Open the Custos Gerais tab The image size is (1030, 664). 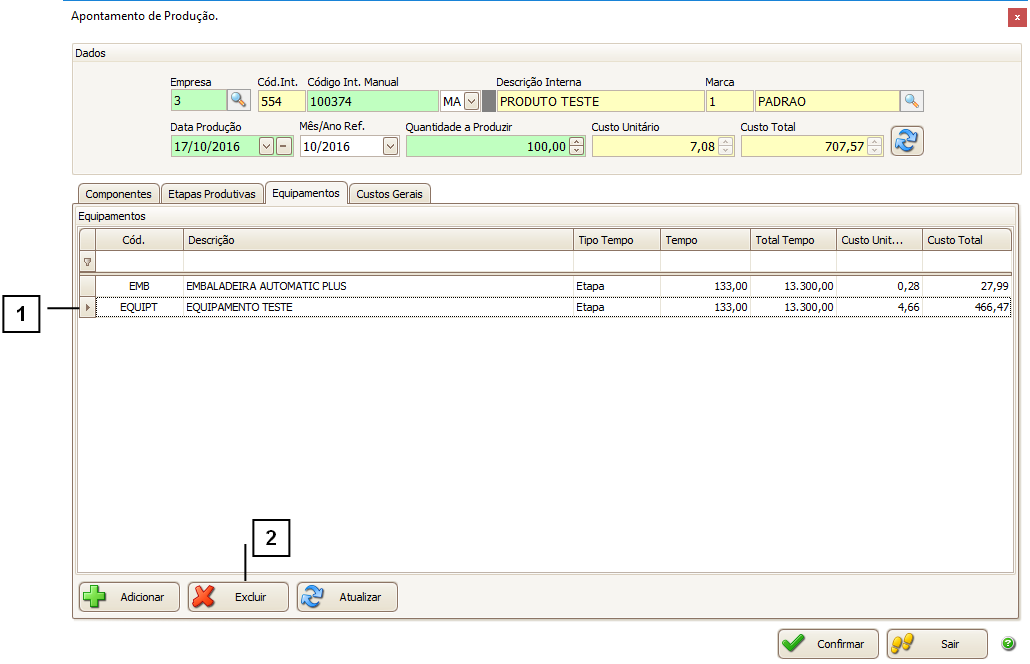pyautogui.click(x=390, y=194)
